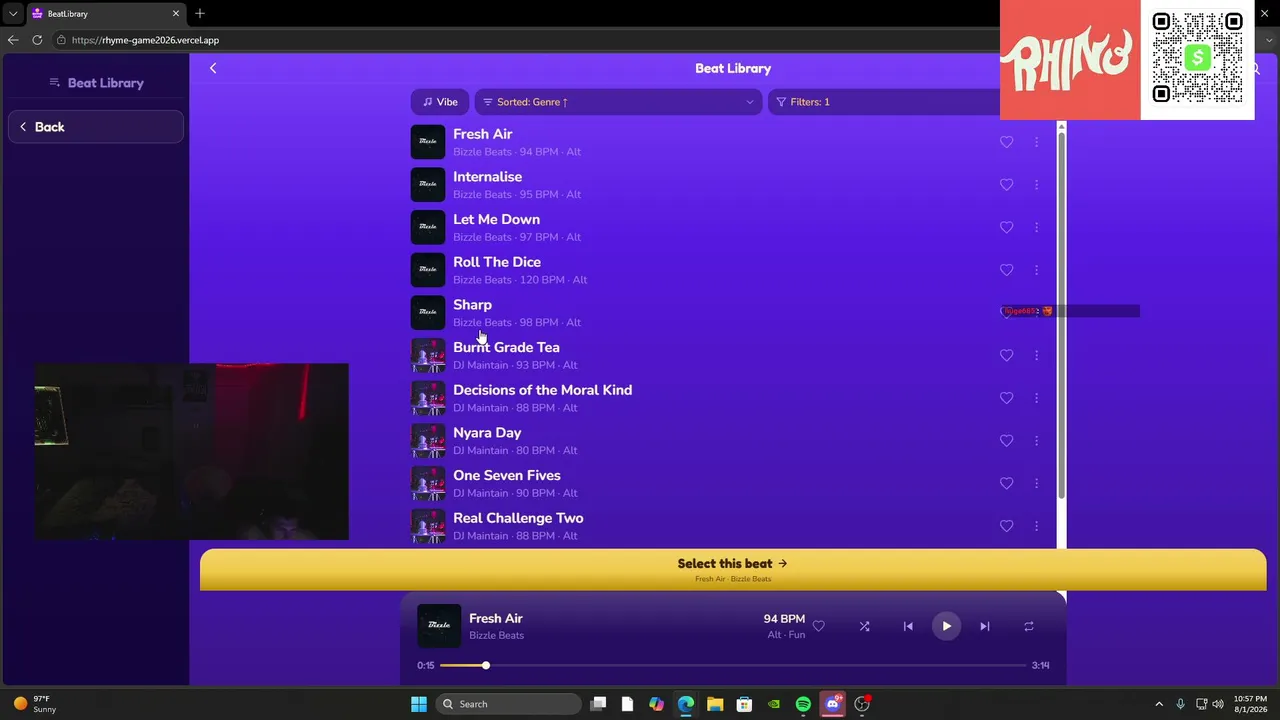
Task: Select Roll The Dice beat title
Action: click(497, 262)
